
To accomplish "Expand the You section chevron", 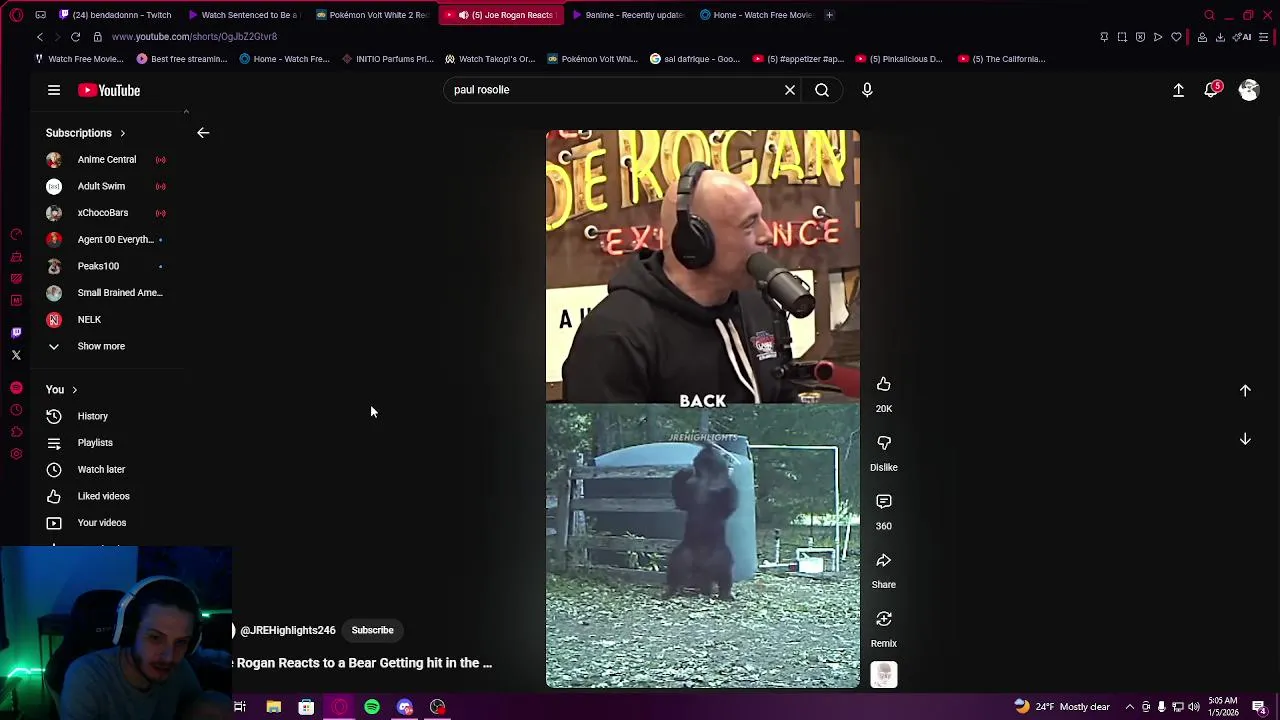I will click(x=74, y=390).
